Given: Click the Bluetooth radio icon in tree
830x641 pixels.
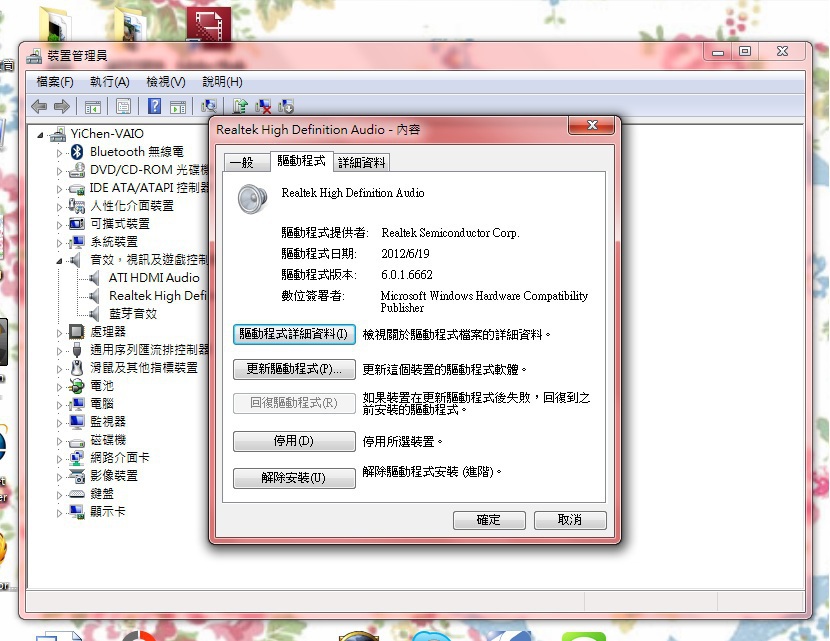Looking at the screenshot, I should pos(77,152).
